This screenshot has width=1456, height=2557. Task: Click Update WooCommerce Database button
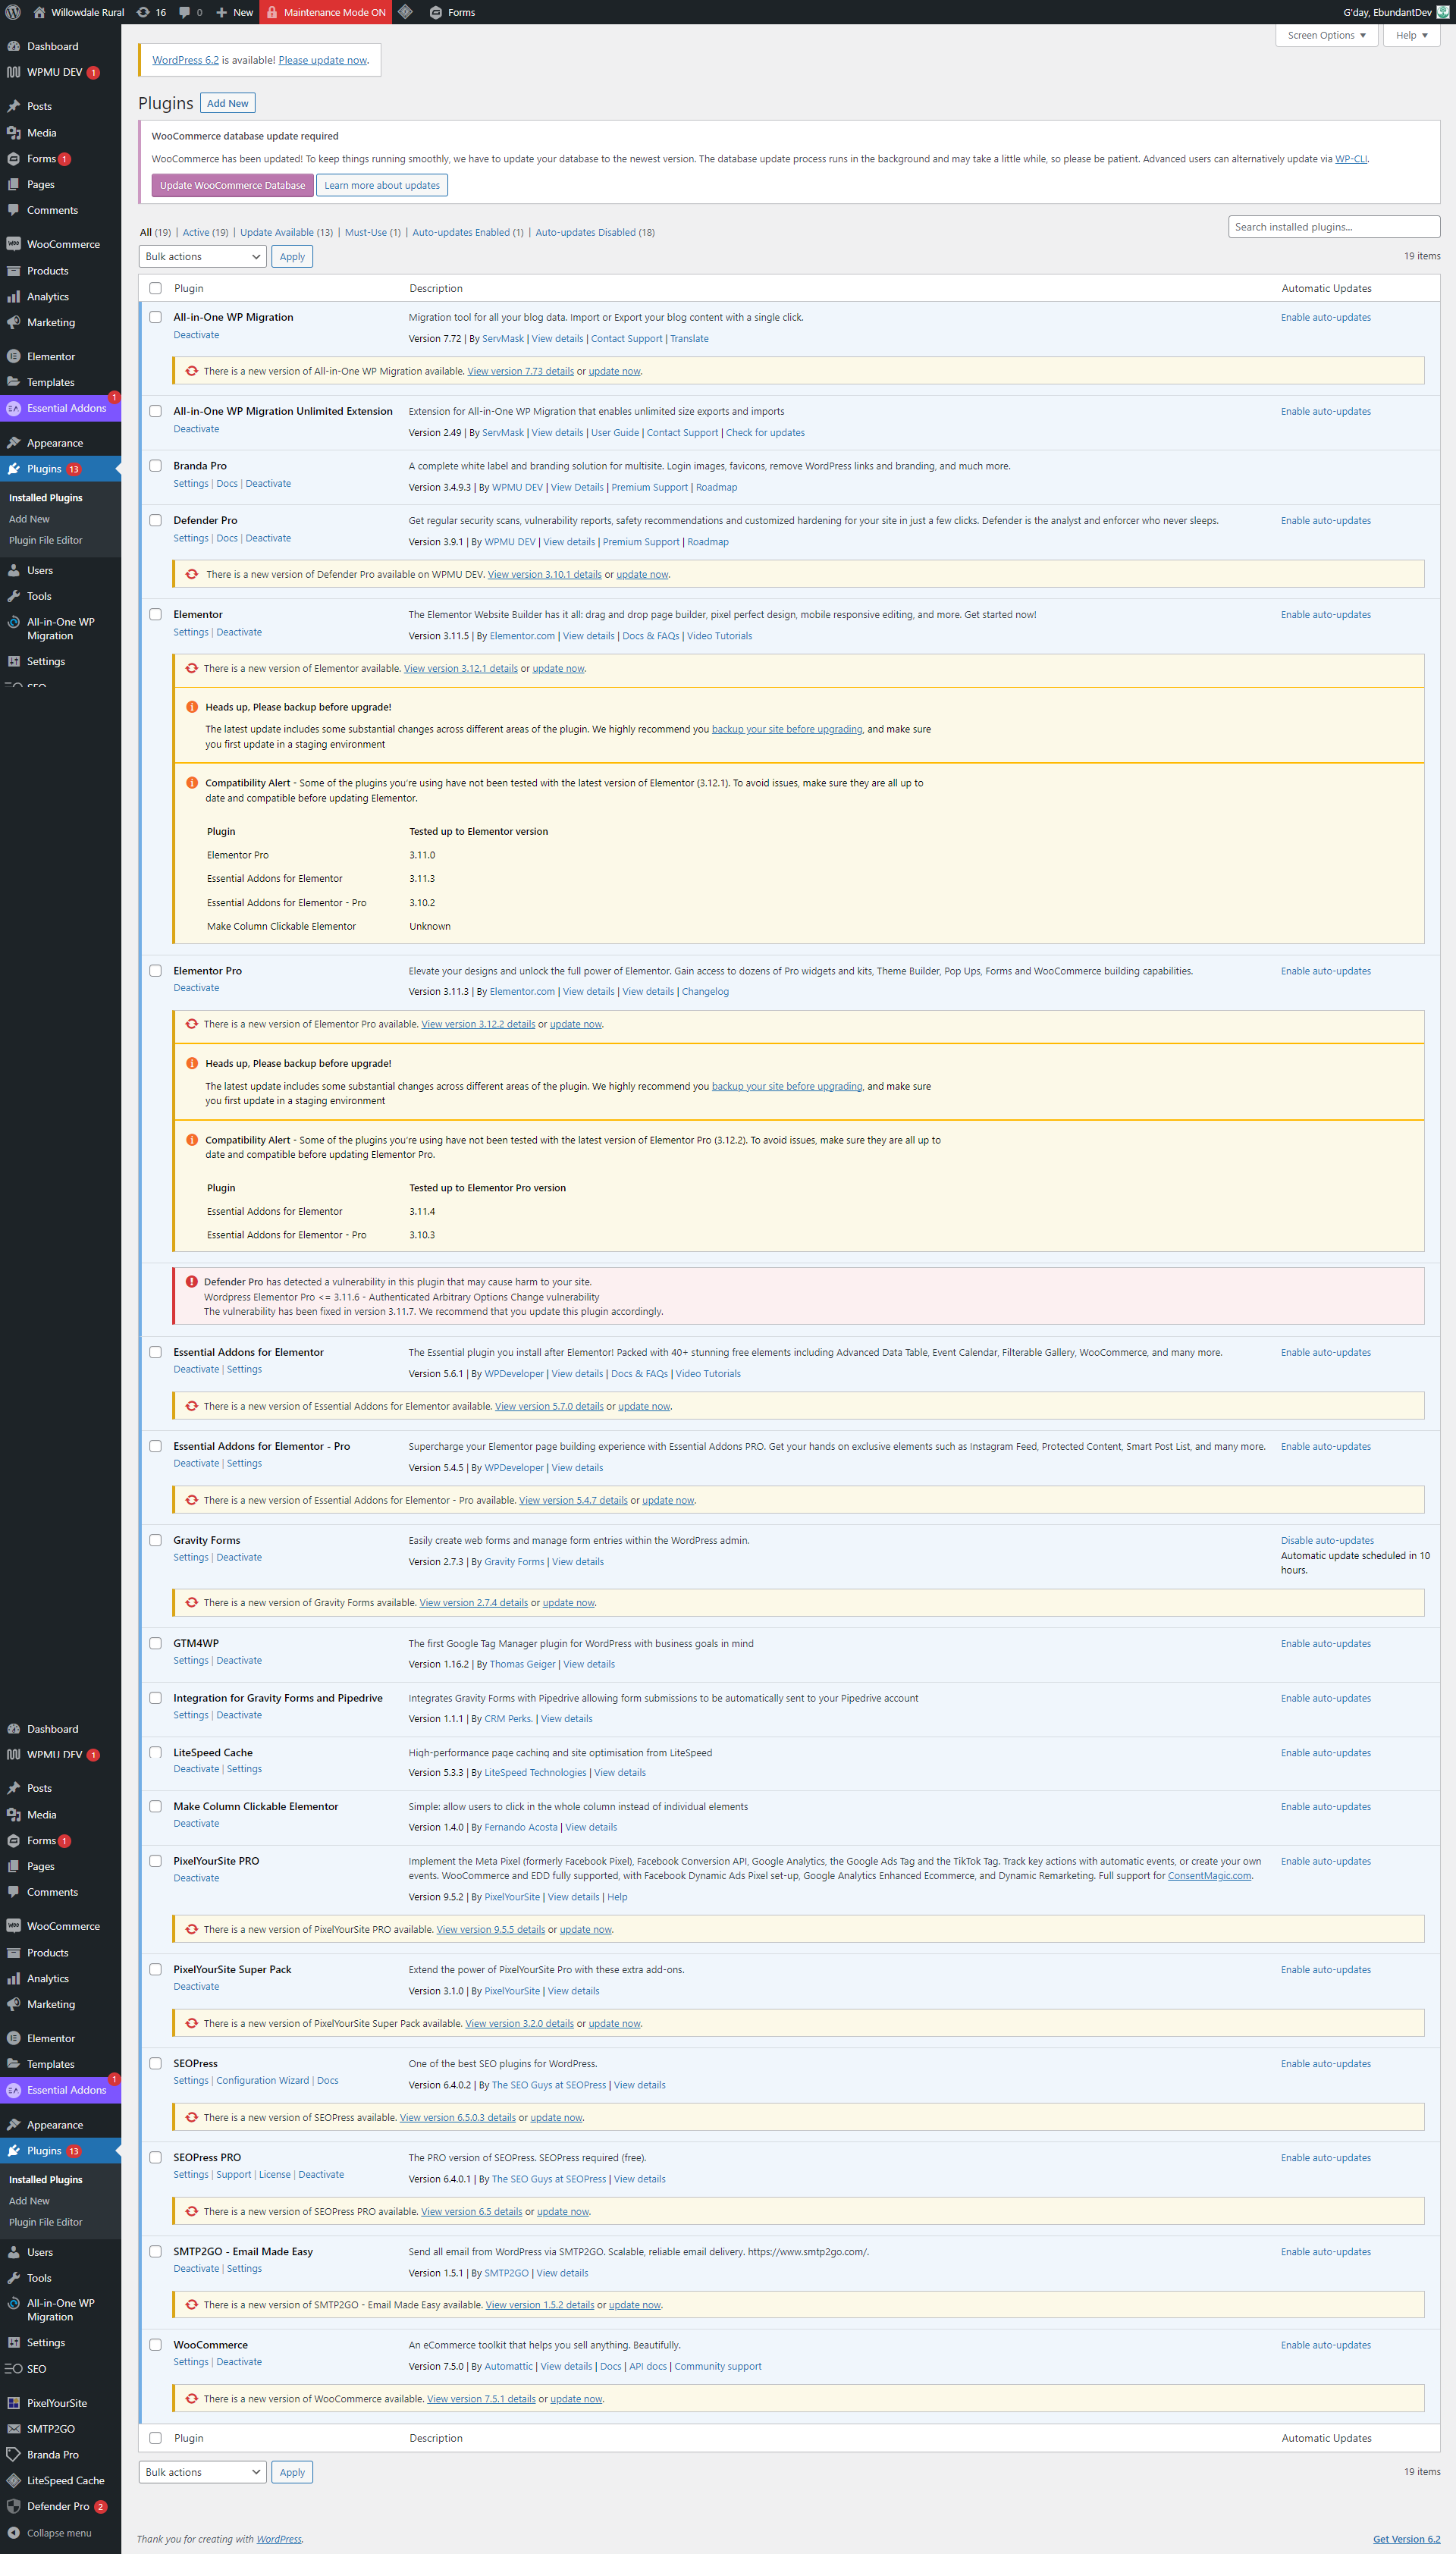232,185
